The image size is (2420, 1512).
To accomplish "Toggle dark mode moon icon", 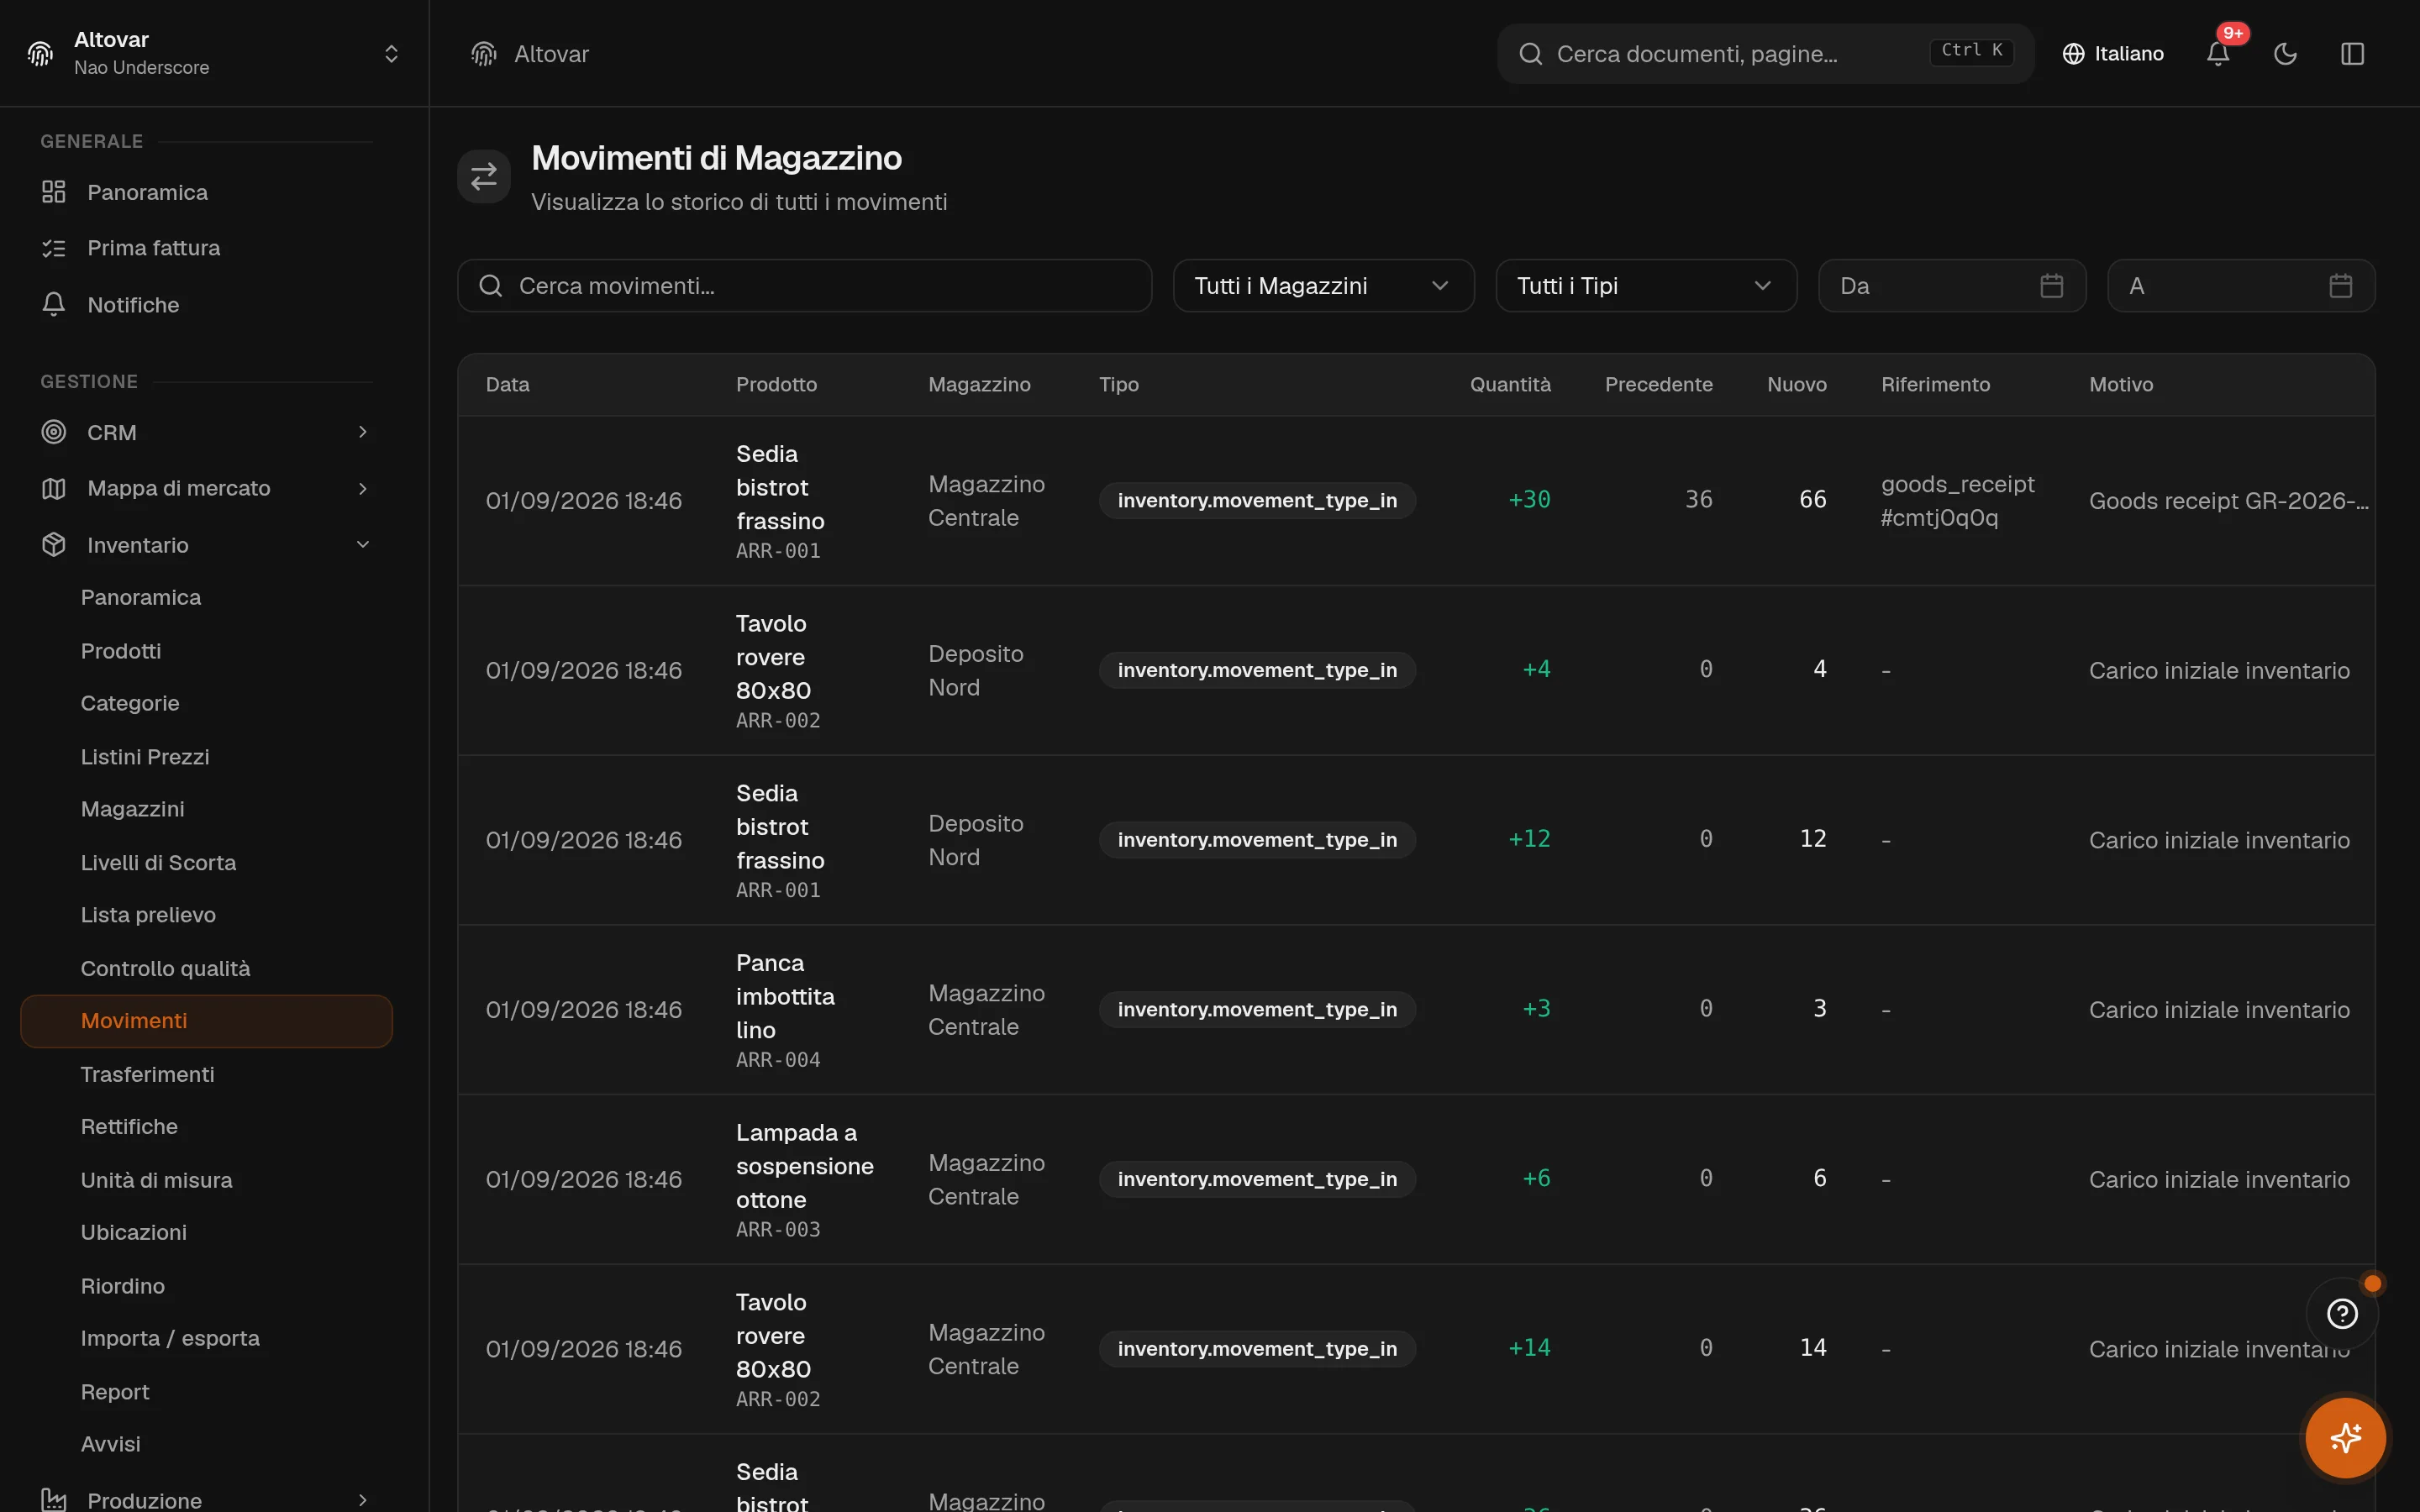I will coord(2285,54).
